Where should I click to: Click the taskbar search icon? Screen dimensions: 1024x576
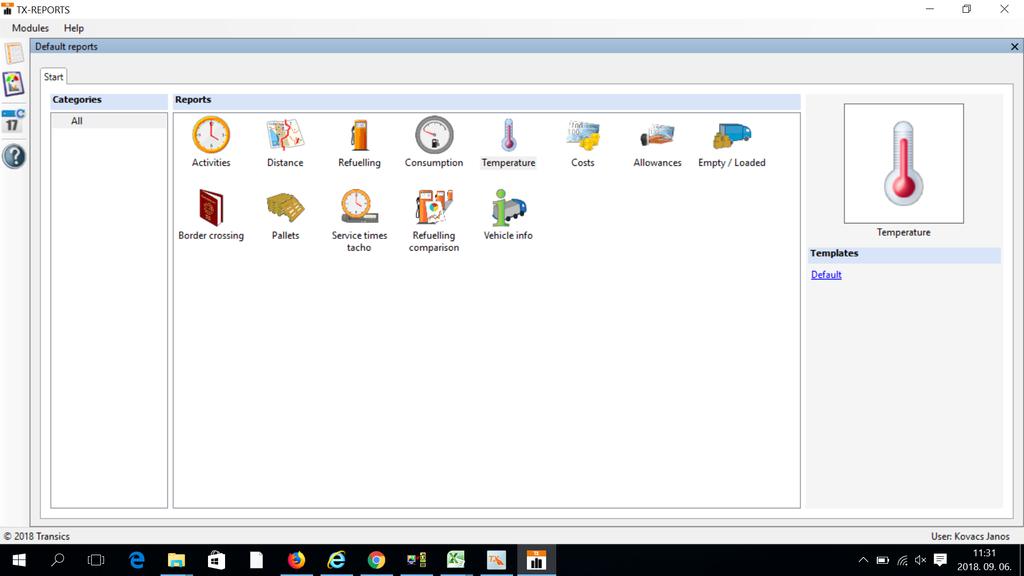coord(57,560)
